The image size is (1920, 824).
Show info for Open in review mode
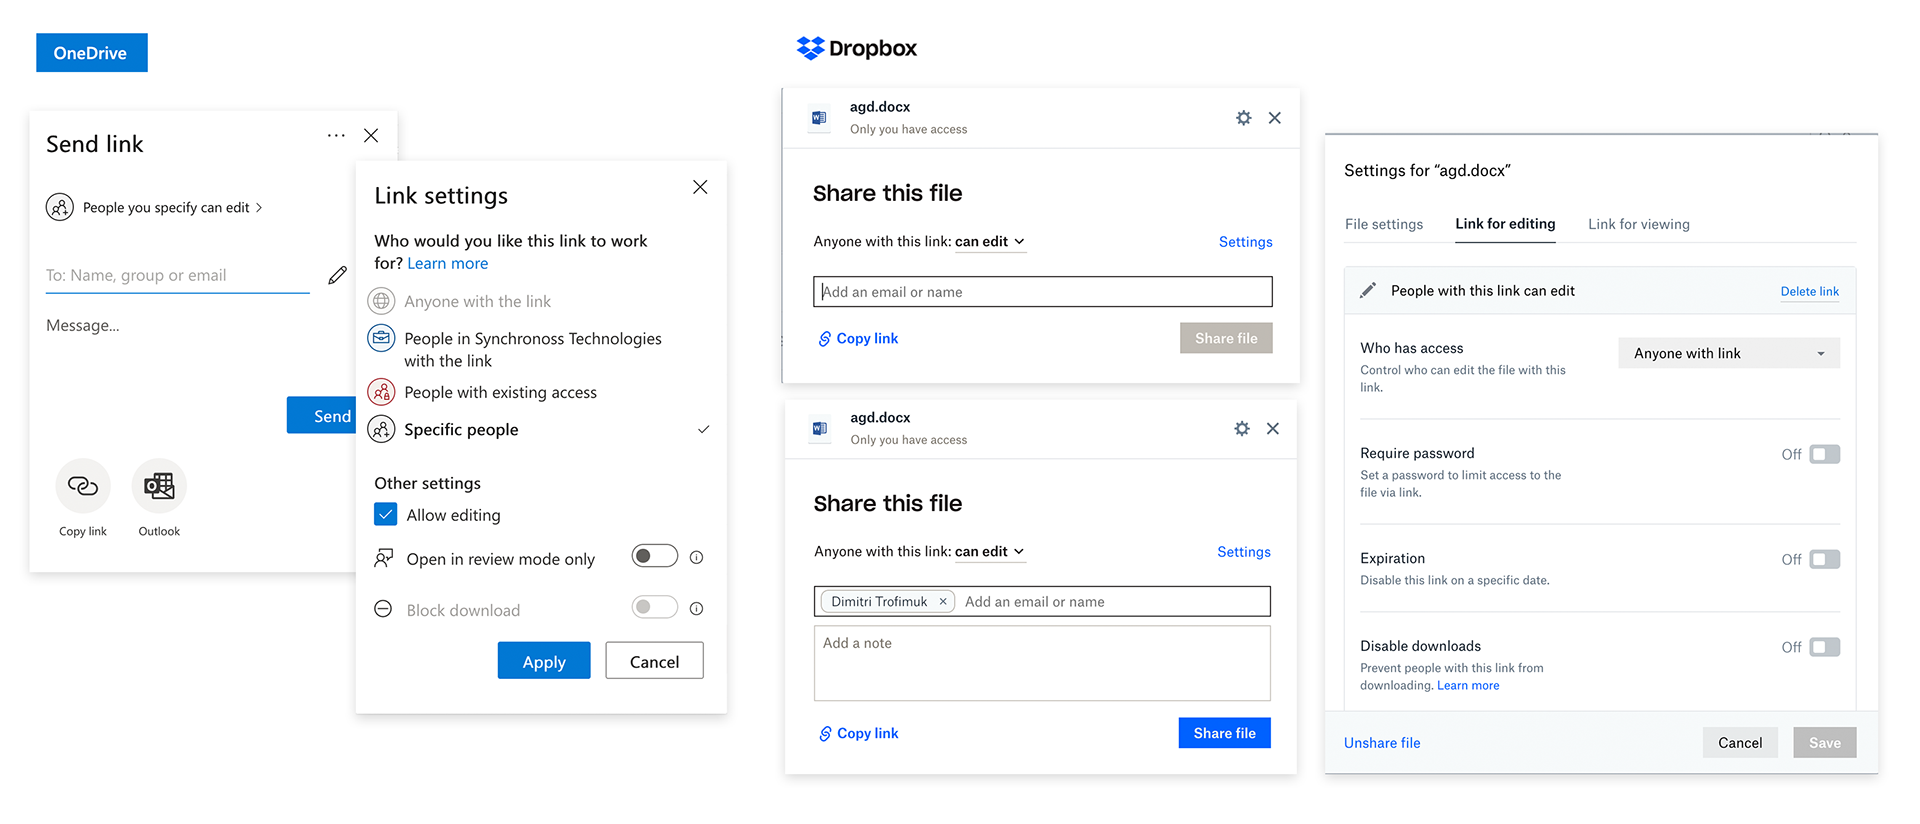(x=697, y=557)
